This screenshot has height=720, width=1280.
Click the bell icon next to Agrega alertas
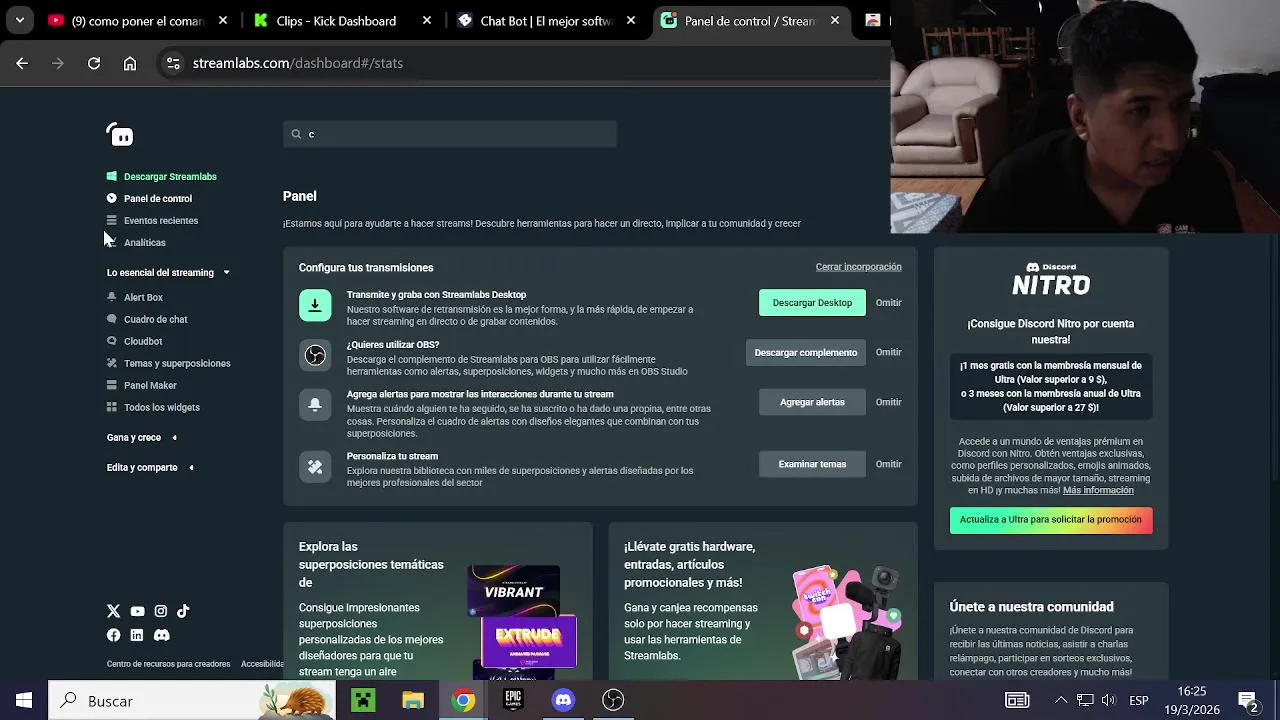click(x=315, y=404)
